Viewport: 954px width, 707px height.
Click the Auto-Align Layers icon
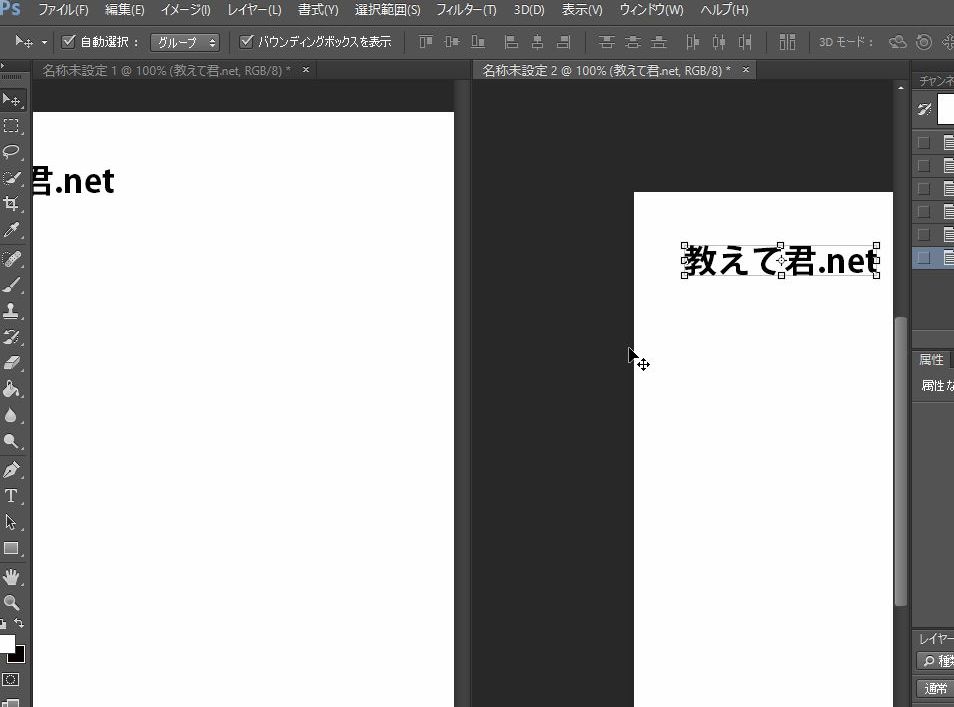tap(787, 42)
